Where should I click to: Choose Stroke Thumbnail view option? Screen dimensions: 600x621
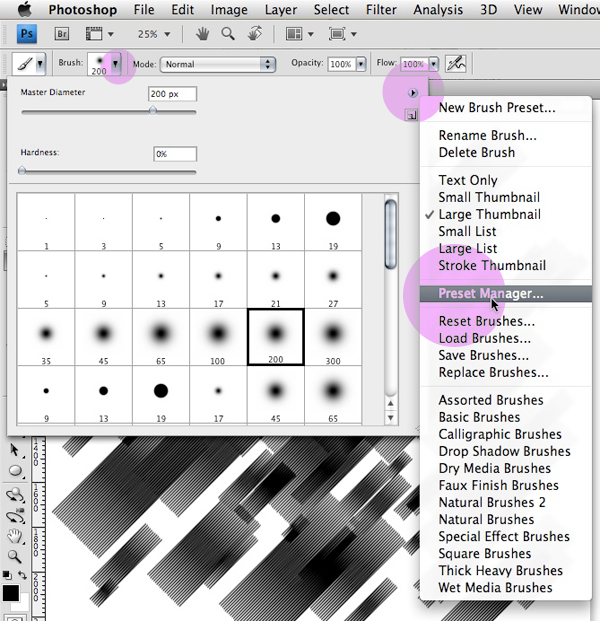pyautogui.click(x=506, y=265)
